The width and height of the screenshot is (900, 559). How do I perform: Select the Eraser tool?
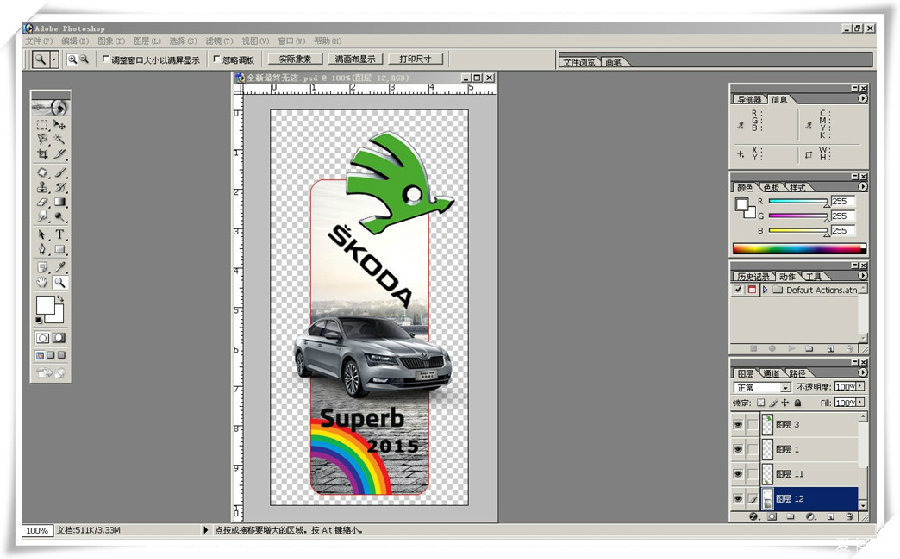point(42,201)
